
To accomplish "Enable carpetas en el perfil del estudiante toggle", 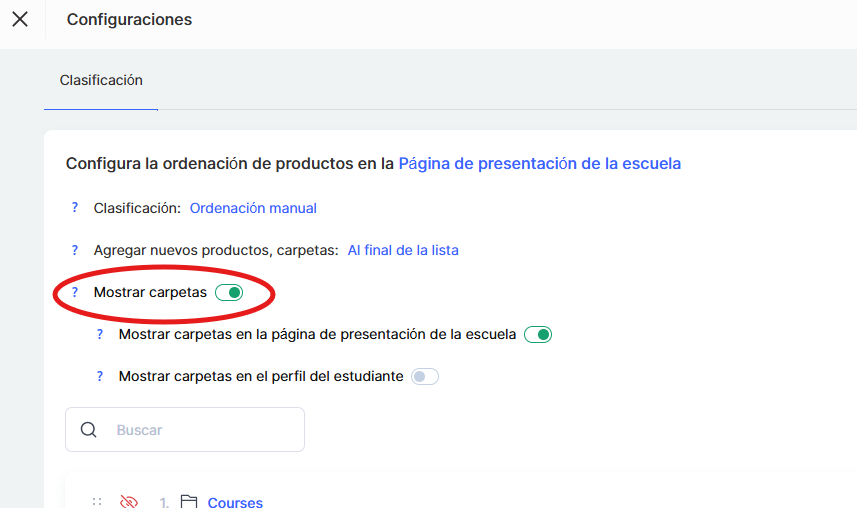I will (x=425, y=376).
